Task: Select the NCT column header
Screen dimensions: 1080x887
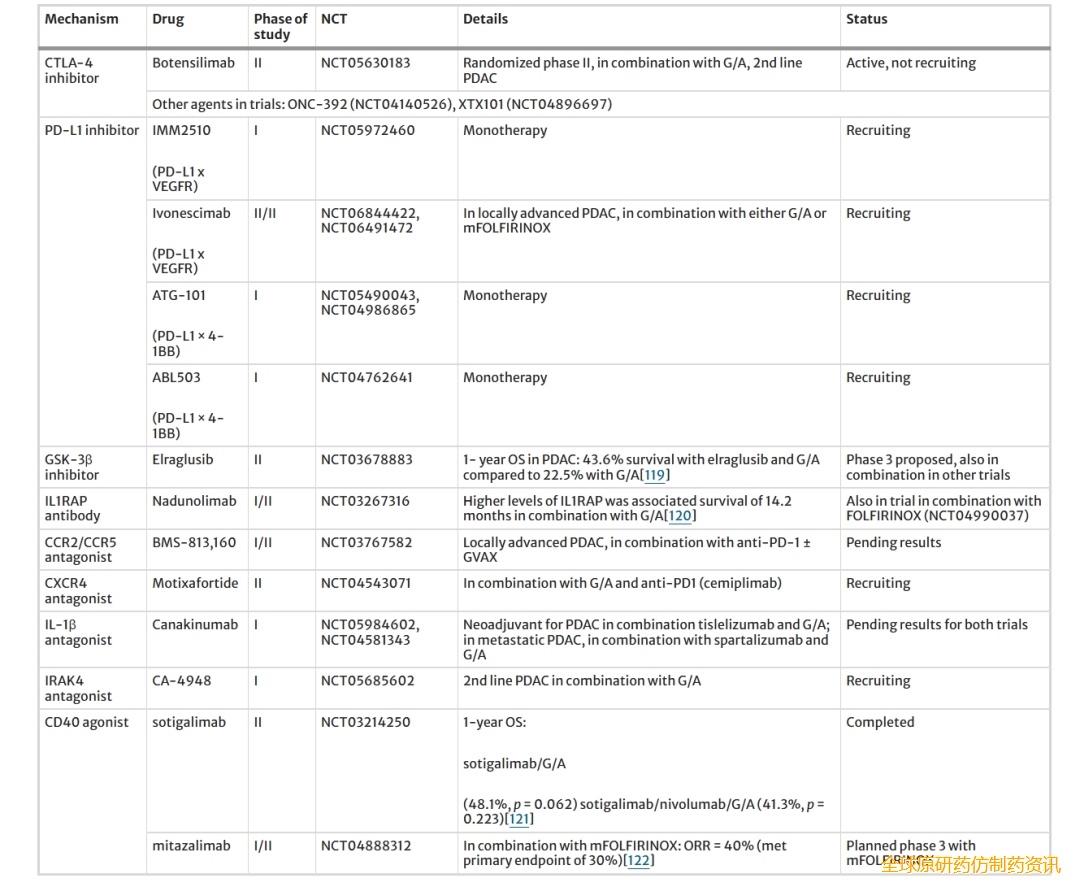Action: (x=334, y=19)
